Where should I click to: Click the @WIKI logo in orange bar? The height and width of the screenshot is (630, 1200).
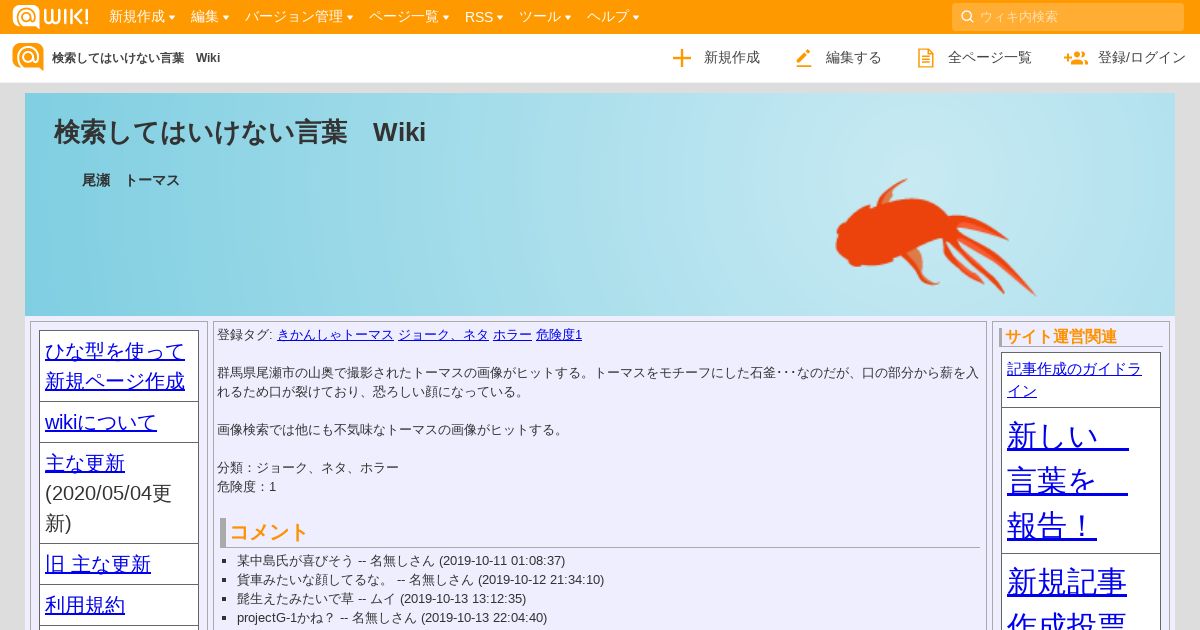tap(51, 17)
